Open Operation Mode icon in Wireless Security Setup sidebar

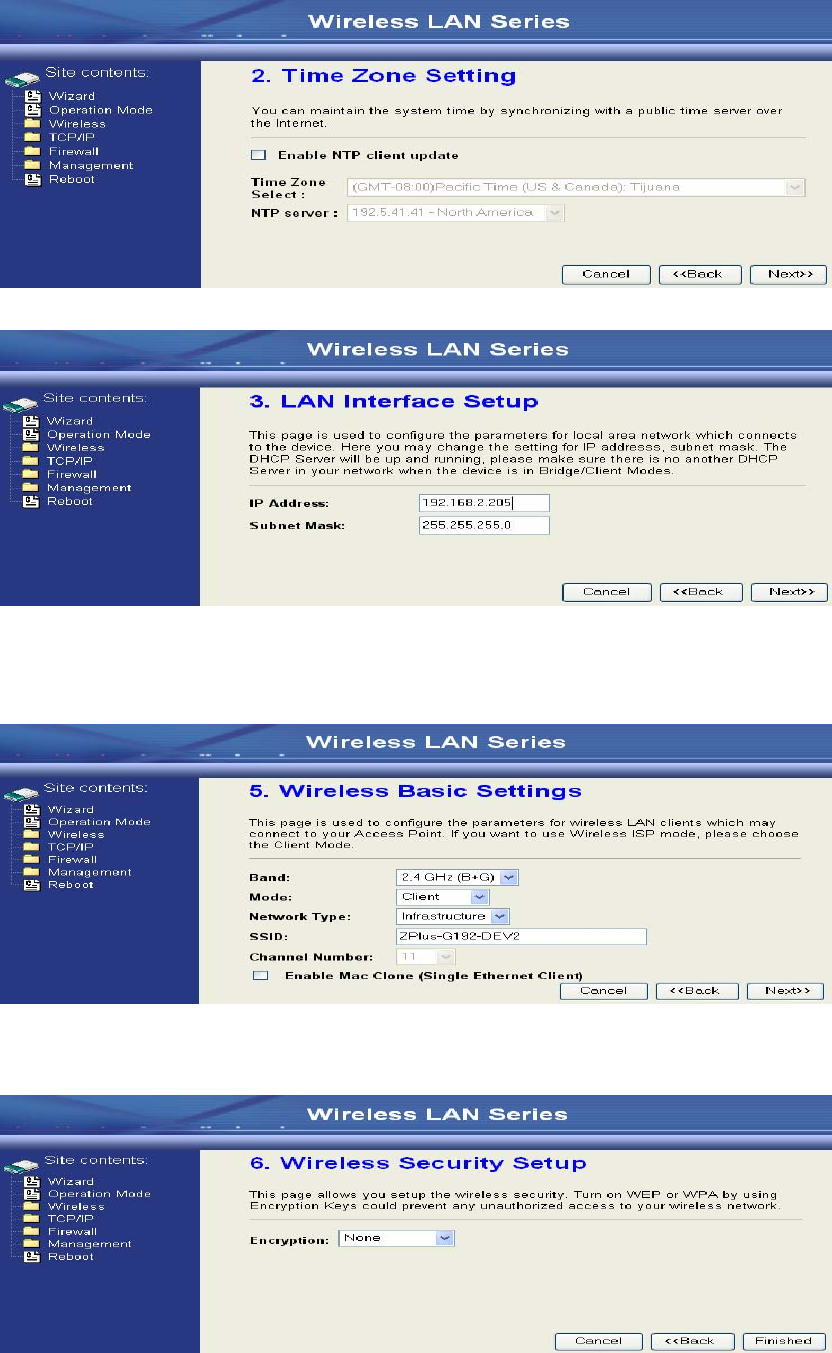pyautogui.click(x=32, y=1194)
